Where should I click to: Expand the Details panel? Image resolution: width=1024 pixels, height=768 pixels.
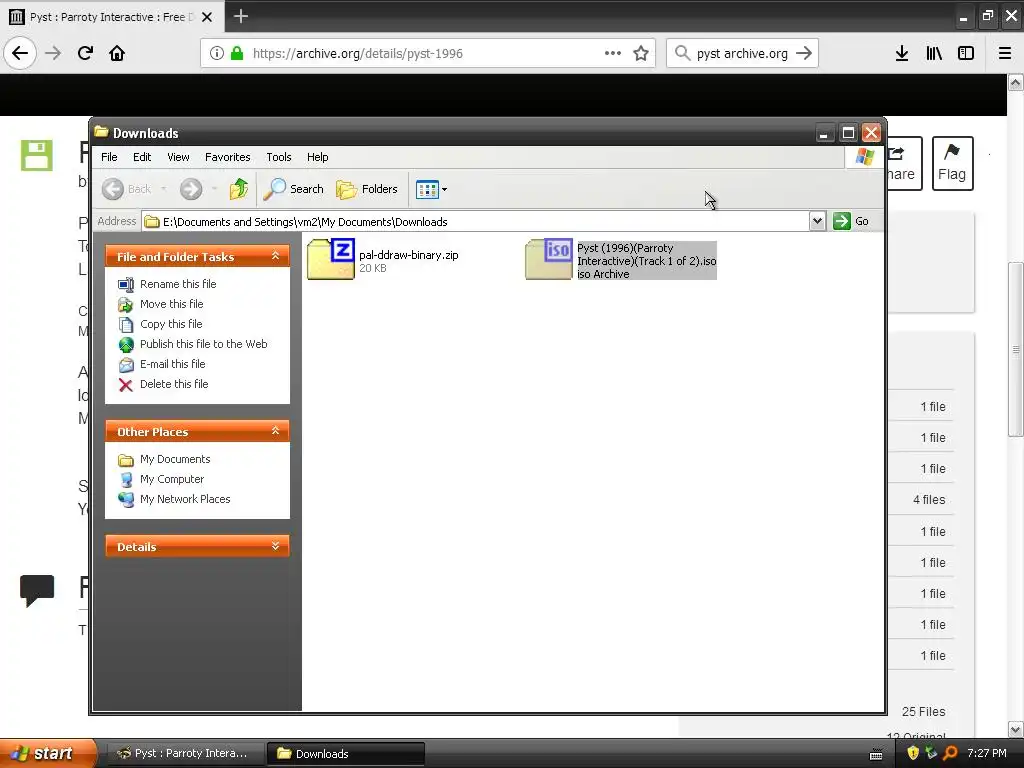tap(276, 546)
